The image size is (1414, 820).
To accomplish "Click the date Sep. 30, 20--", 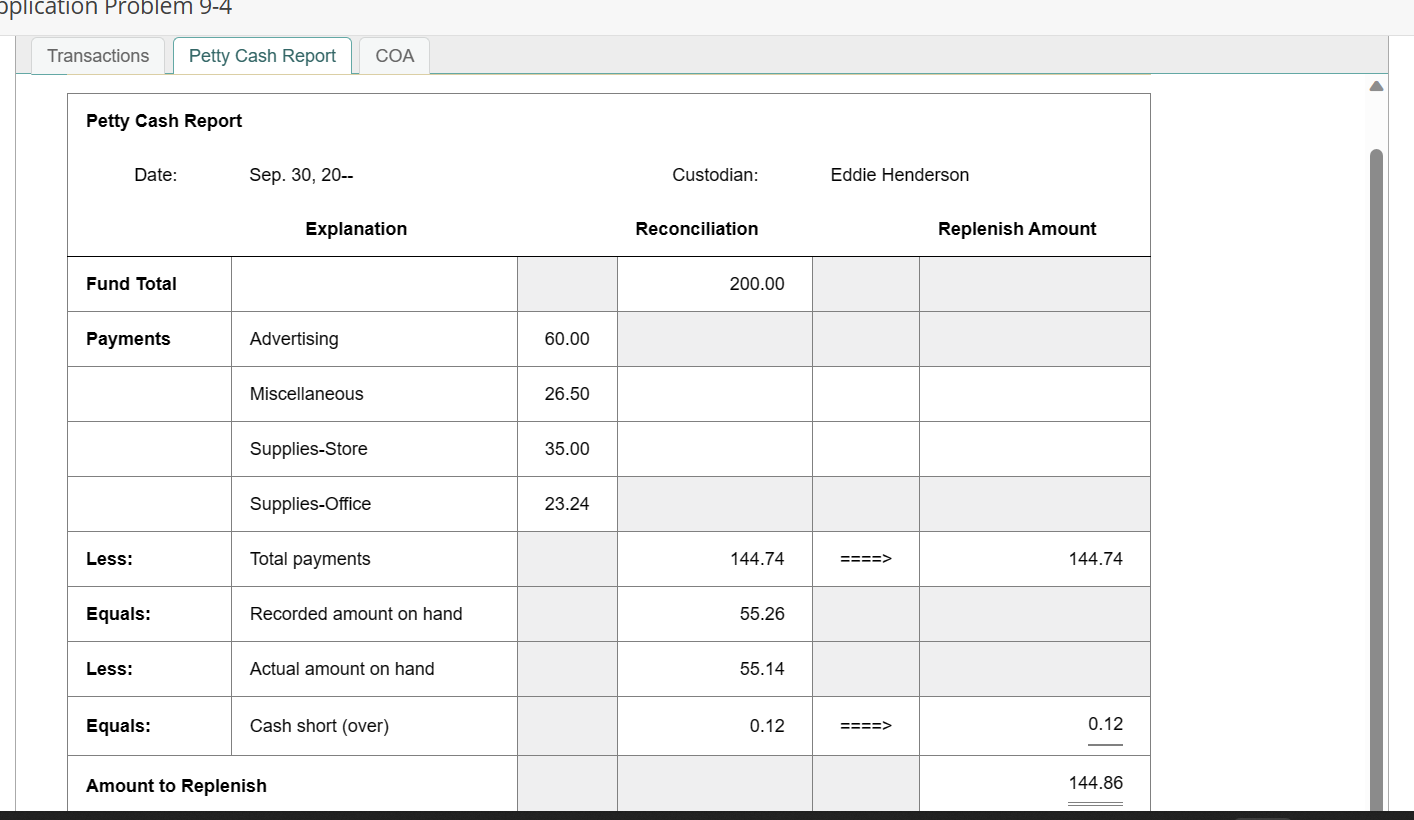I will pos(301,175).
